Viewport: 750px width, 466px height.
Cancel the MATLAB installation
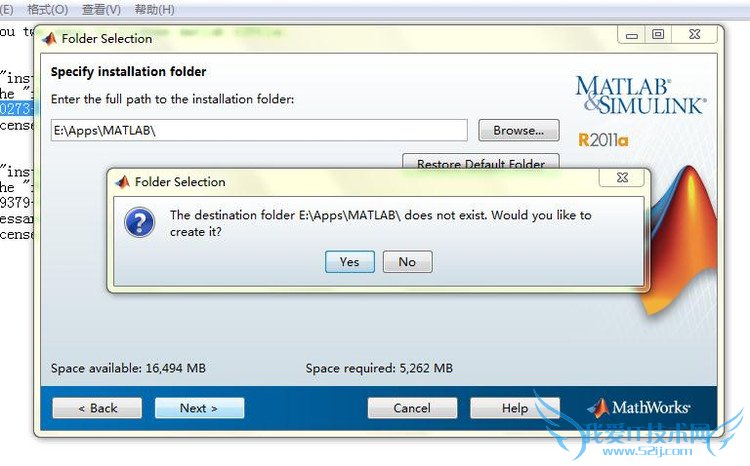pyautogui.click(x=412, y=408)
